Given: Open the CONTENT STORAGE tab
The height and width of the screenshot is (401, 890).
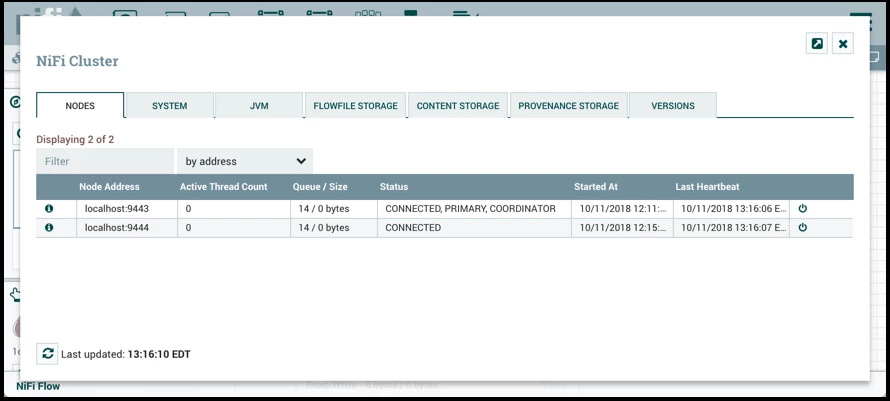Looking at the screenshot, I should coord(458,106).
